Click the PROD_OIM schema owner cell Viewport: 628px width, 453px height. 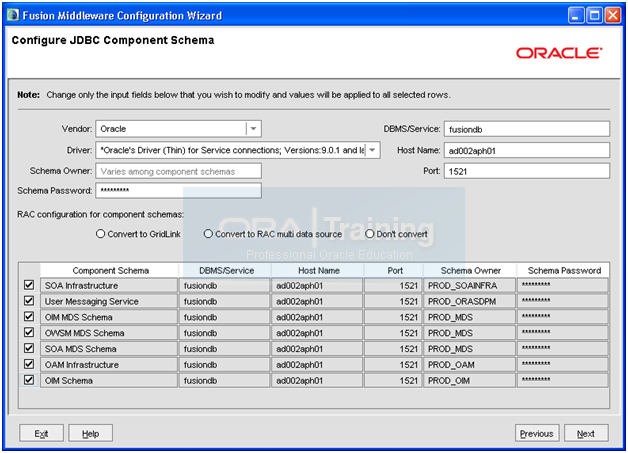(469, 381)
